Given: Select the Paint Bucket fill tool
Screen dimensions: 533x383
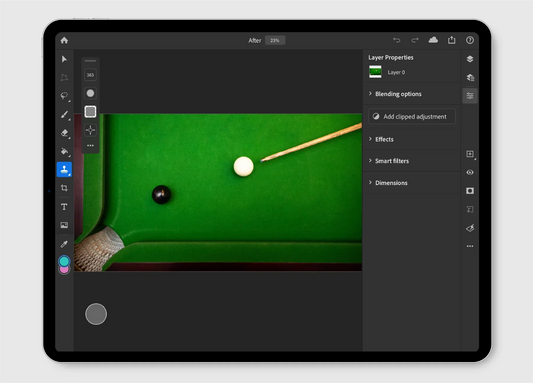Looking at the screenshot, I should (64, 151).
